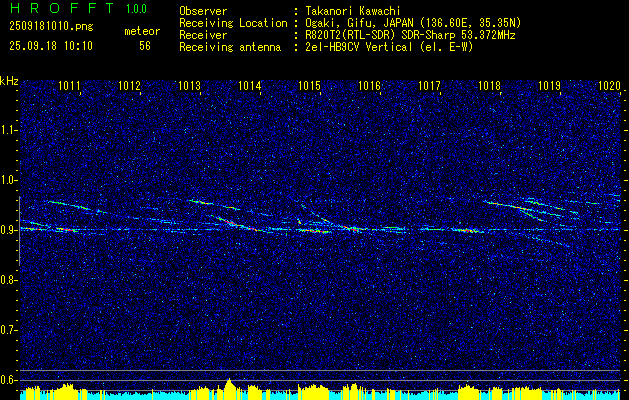This screenshot has width=629, height=400.
Task: Click the 1.1 frequency axis label
Action: coord(8,130)
